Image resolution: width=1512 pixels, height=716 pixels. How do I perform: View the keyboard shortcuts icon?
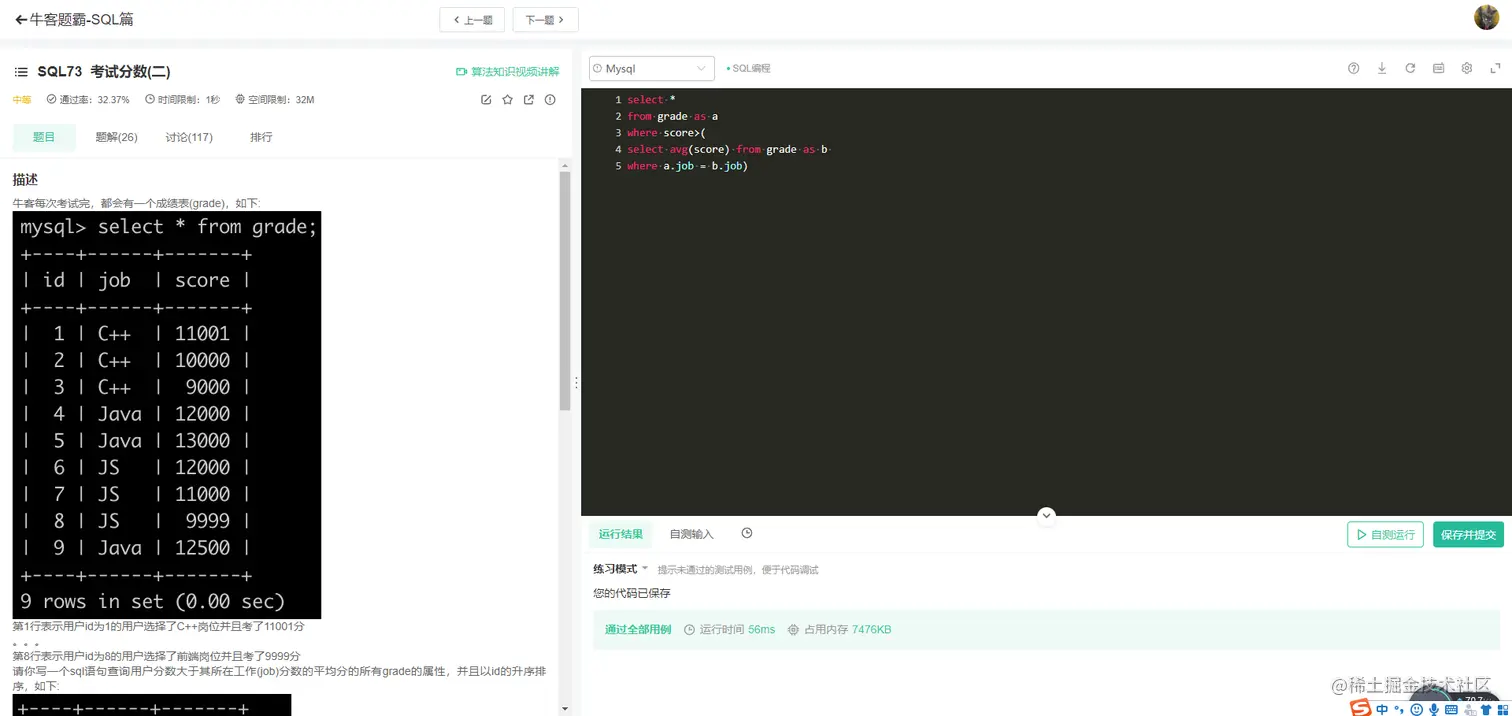pyautogui.click(x=1438, y=68)
